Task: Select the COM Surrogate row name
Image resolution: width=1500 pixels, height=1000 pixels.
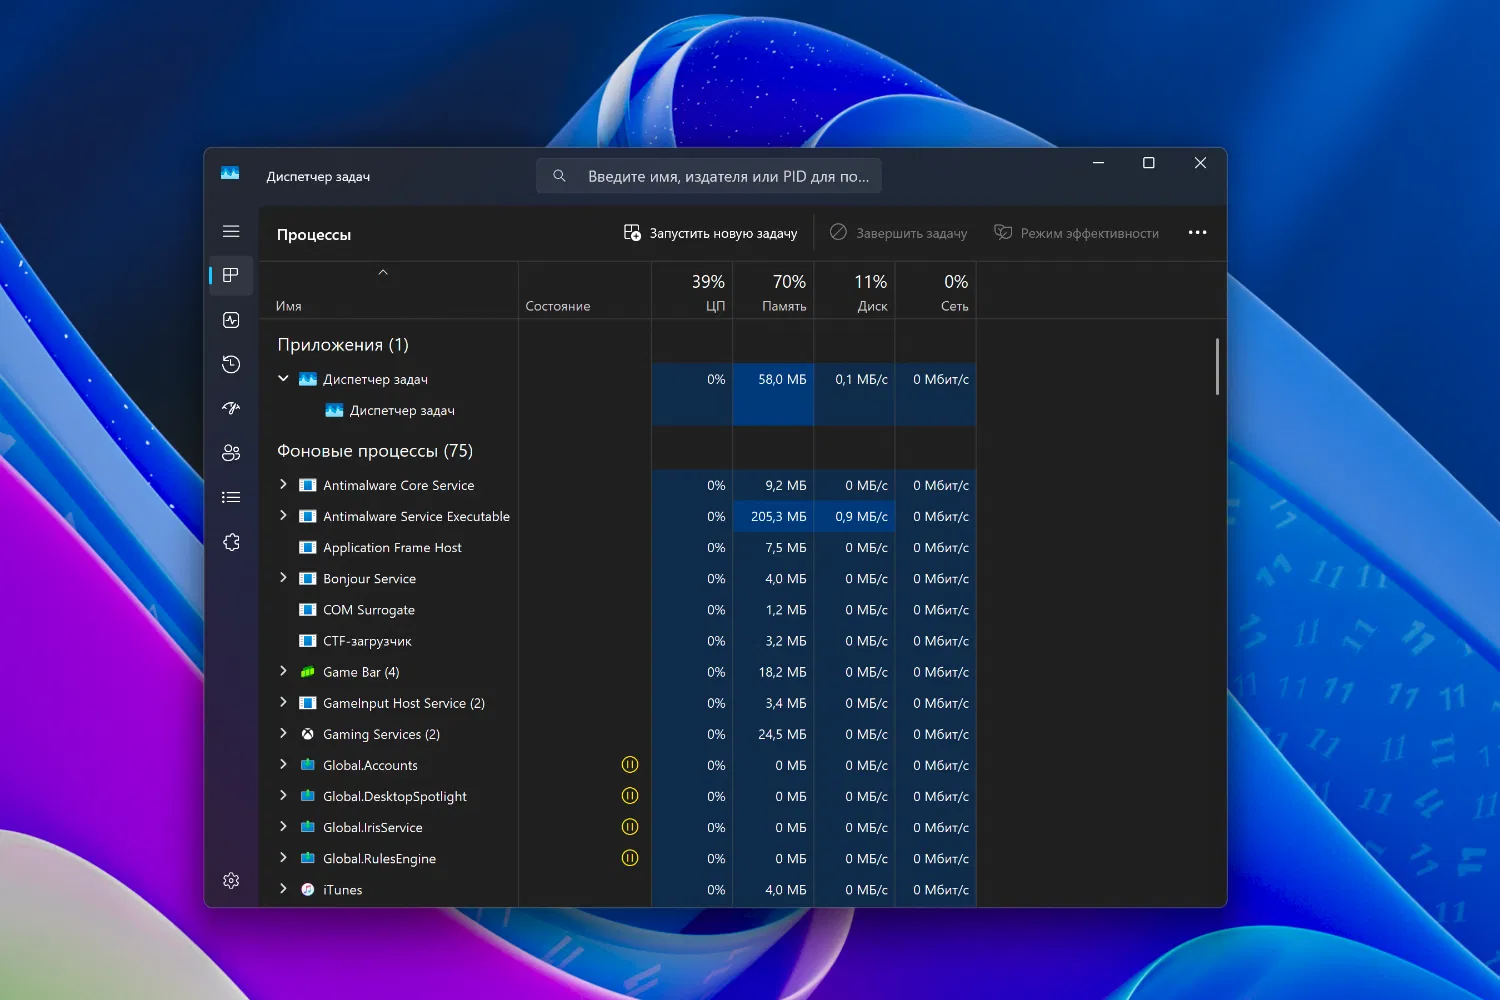Action: (x=369, y=610)
